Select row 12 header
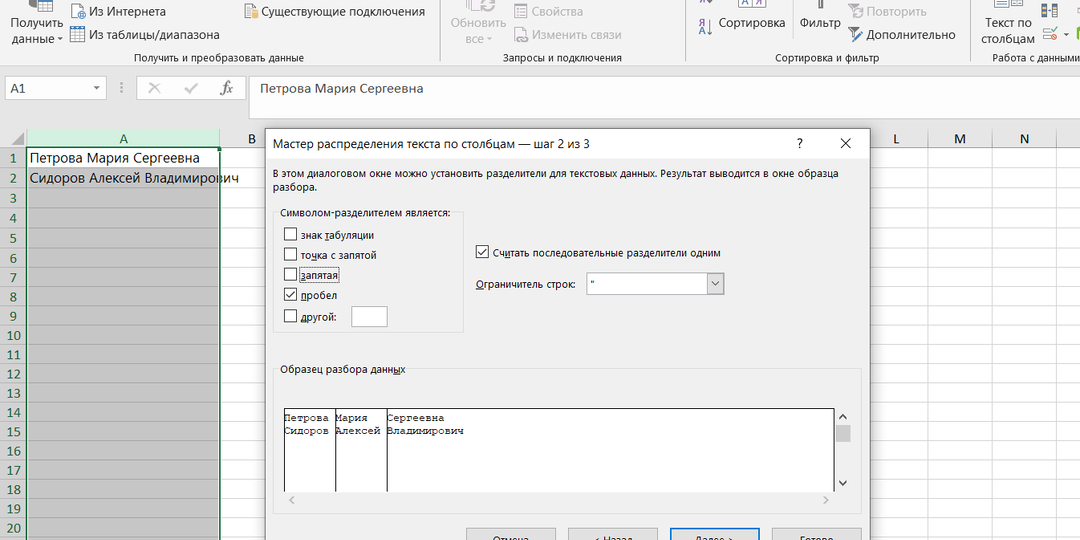This screenshot has width=1080, height=540. click(x=13, y=374)
